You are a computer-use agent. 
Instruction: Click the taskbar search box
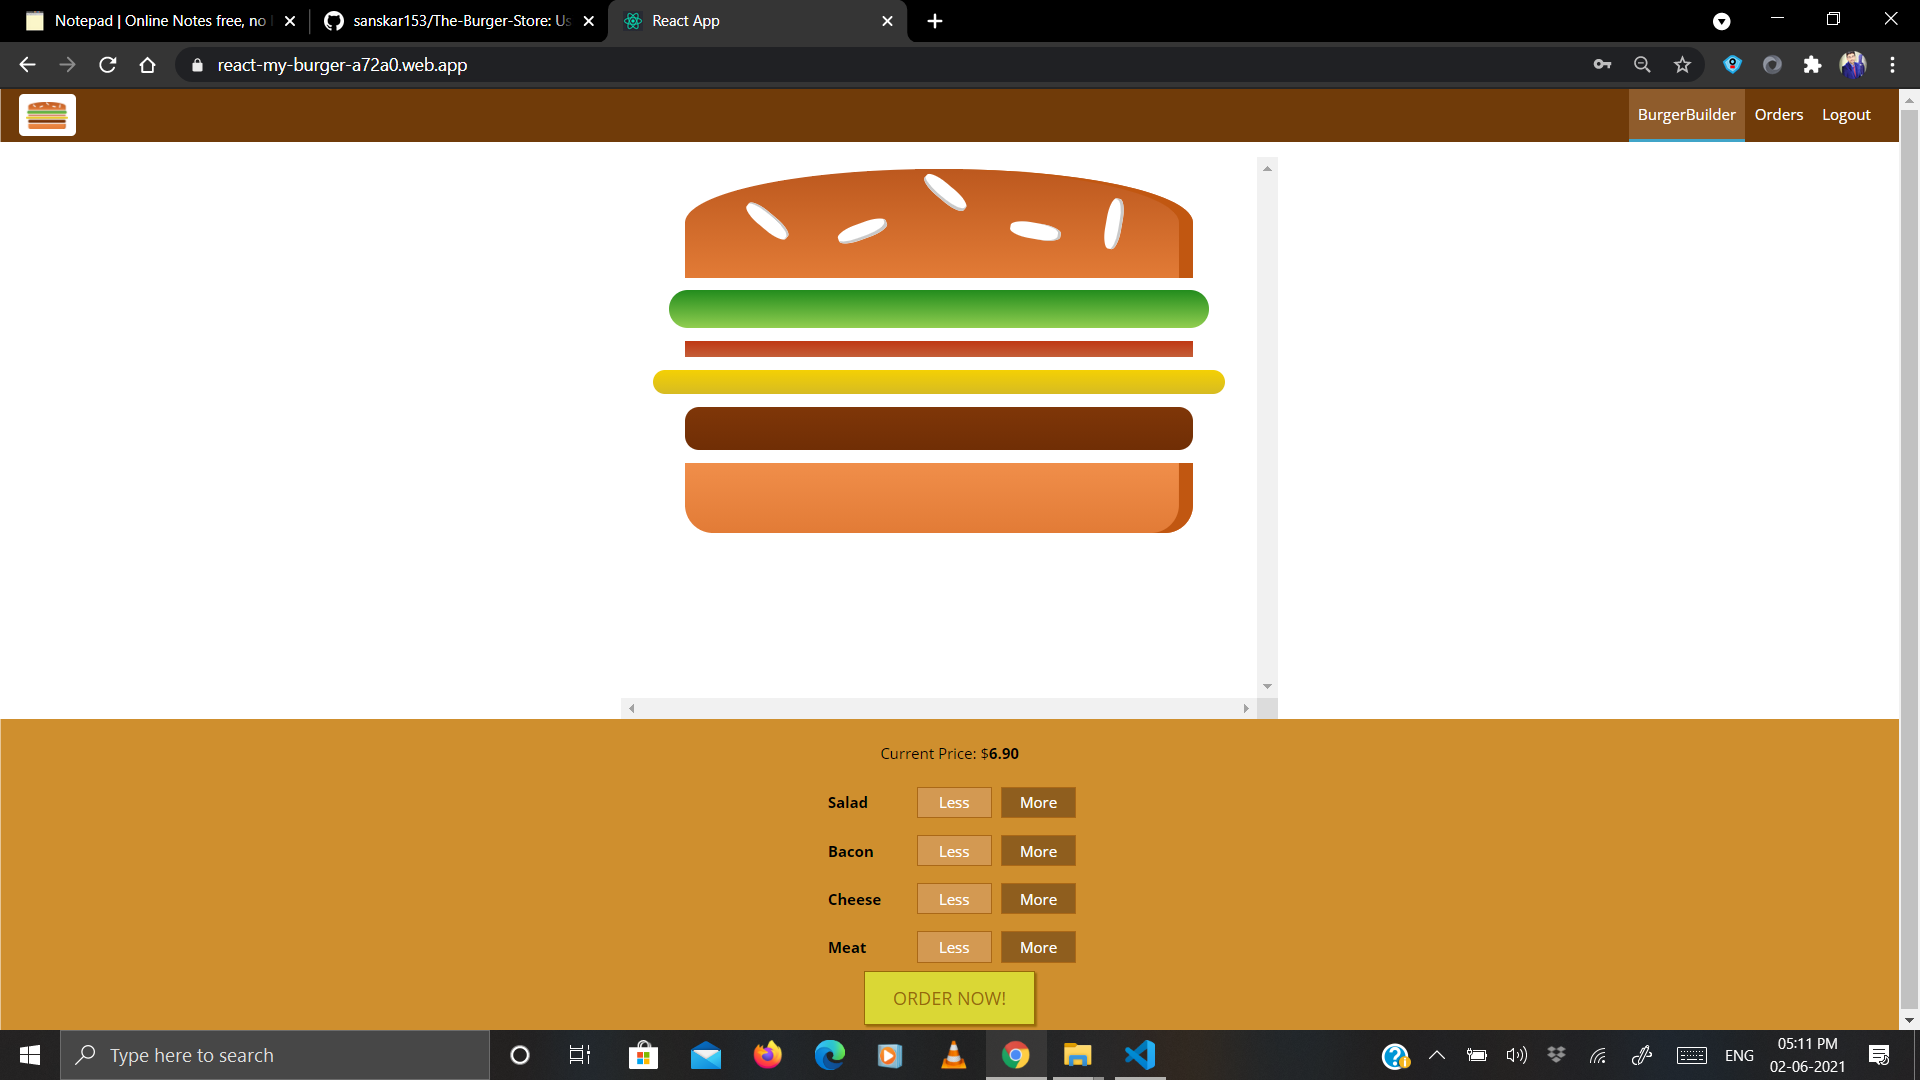(x=275, y=1054)
